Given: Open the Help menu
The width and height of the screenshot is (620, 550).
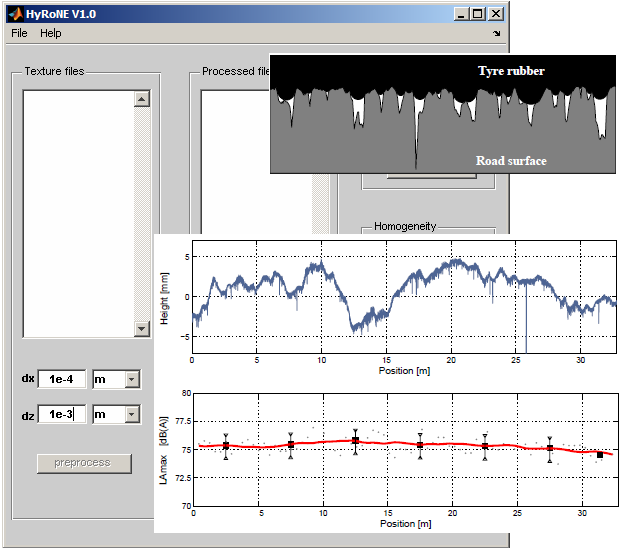Looking at the screenshot, I should pyautogui.click(x=51, y=33).
